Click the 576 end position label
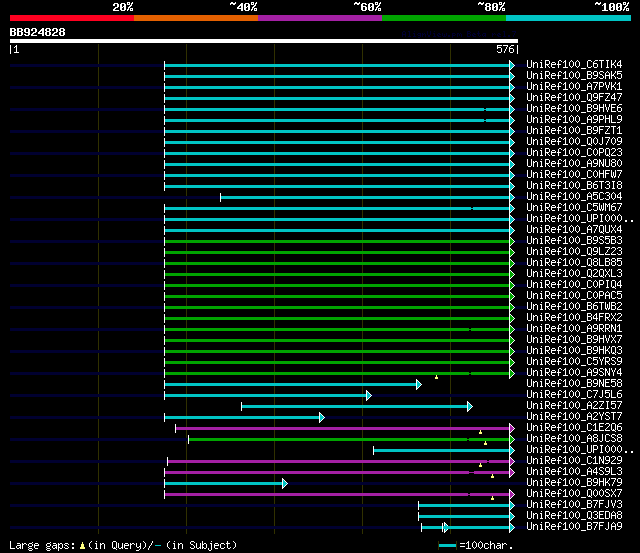 pyautogui.click(x=505, y=49)
